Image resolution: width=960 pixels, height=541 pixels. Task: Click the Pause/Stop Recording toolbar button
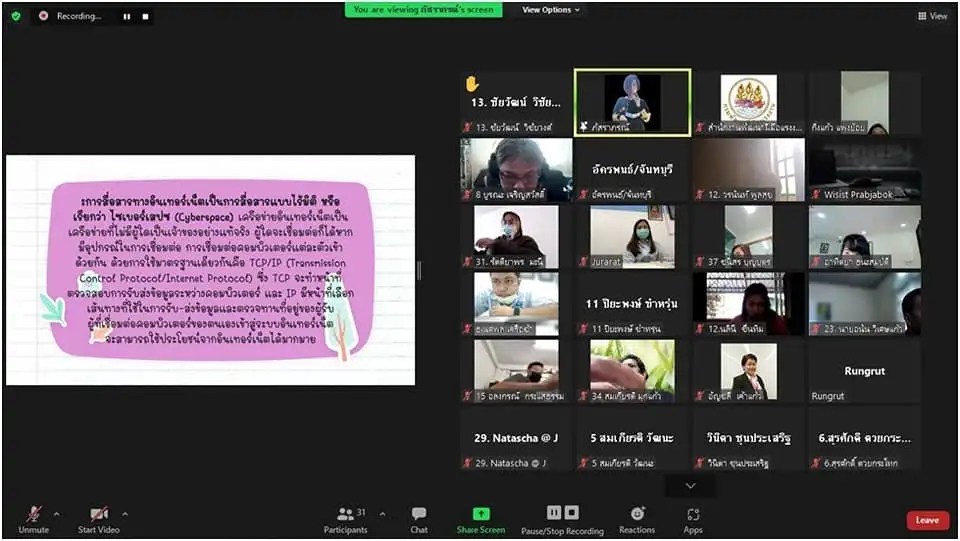pyautogui.click(x=562, y=518)
